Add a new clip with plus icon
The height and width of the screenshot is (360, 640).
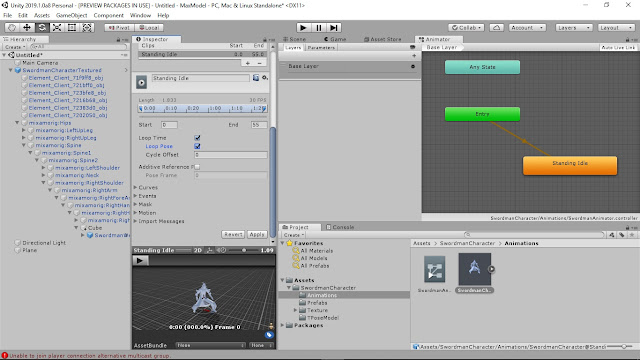pos(247,63)
